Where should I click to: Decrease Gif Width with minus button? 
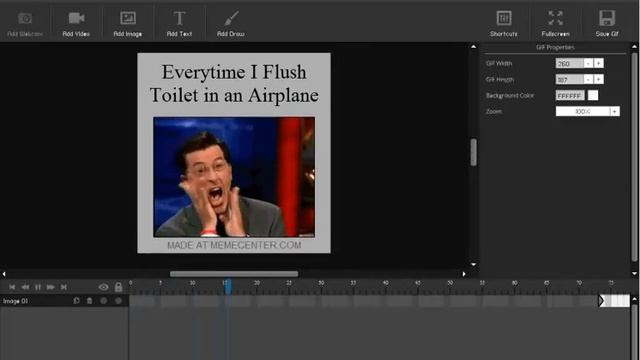point(588,63)
